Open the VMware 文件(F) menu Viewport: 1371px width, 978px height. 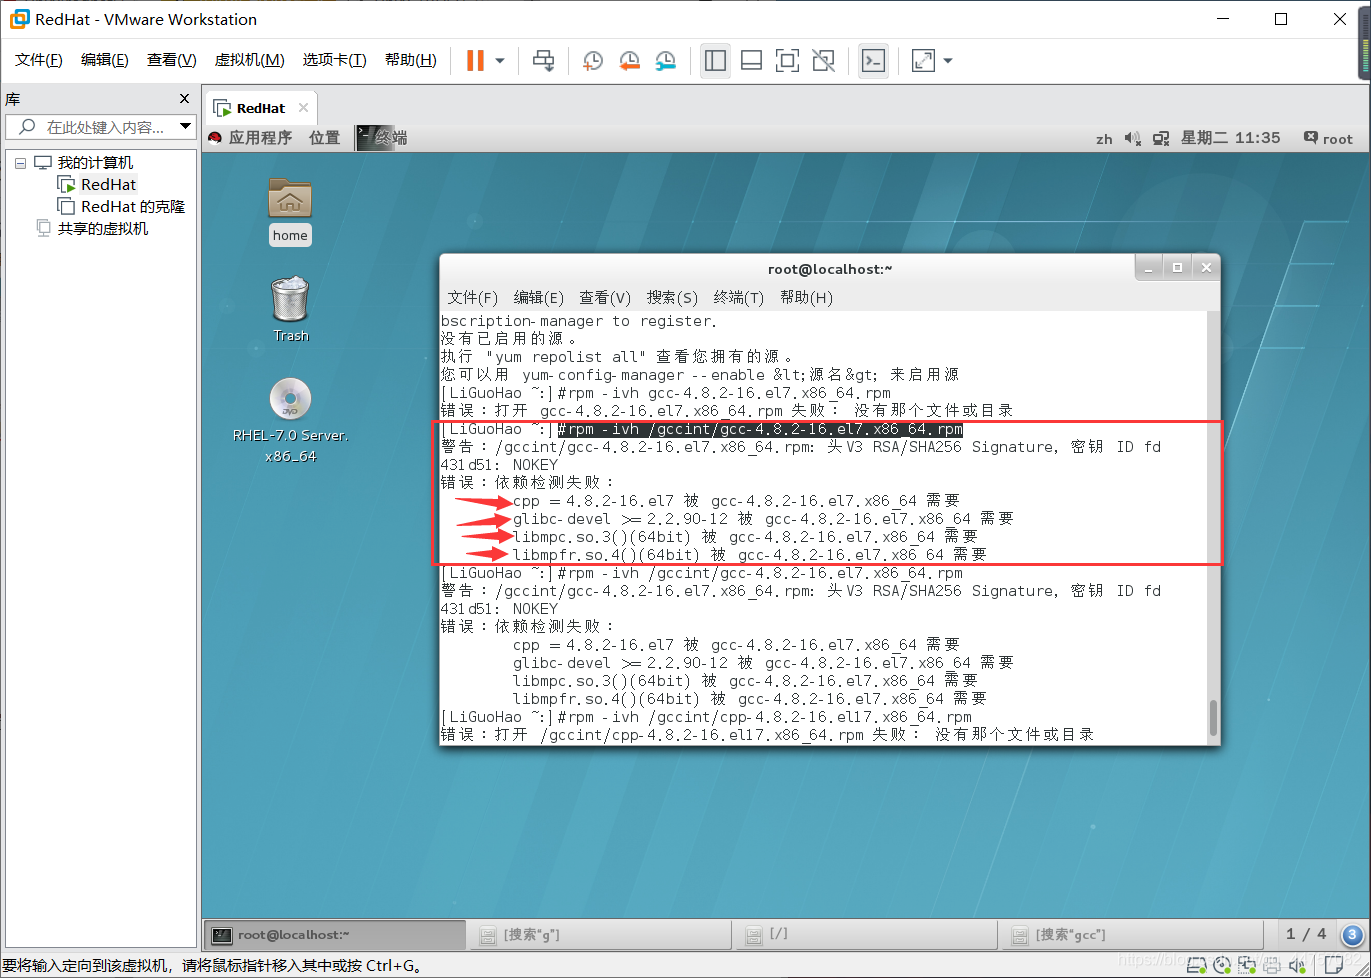click(x=39, y=60)
